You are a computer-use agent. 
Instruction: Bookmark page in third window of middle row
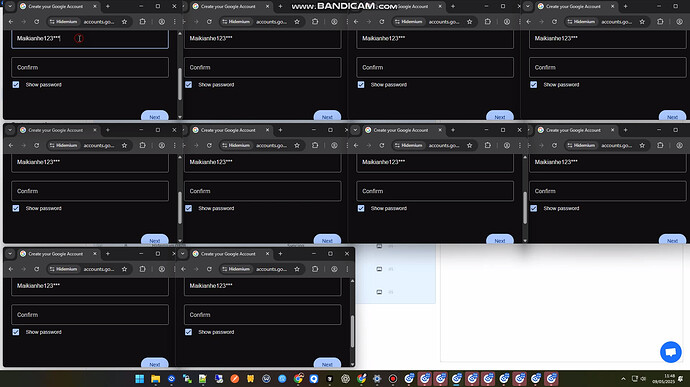click(470, 145)
